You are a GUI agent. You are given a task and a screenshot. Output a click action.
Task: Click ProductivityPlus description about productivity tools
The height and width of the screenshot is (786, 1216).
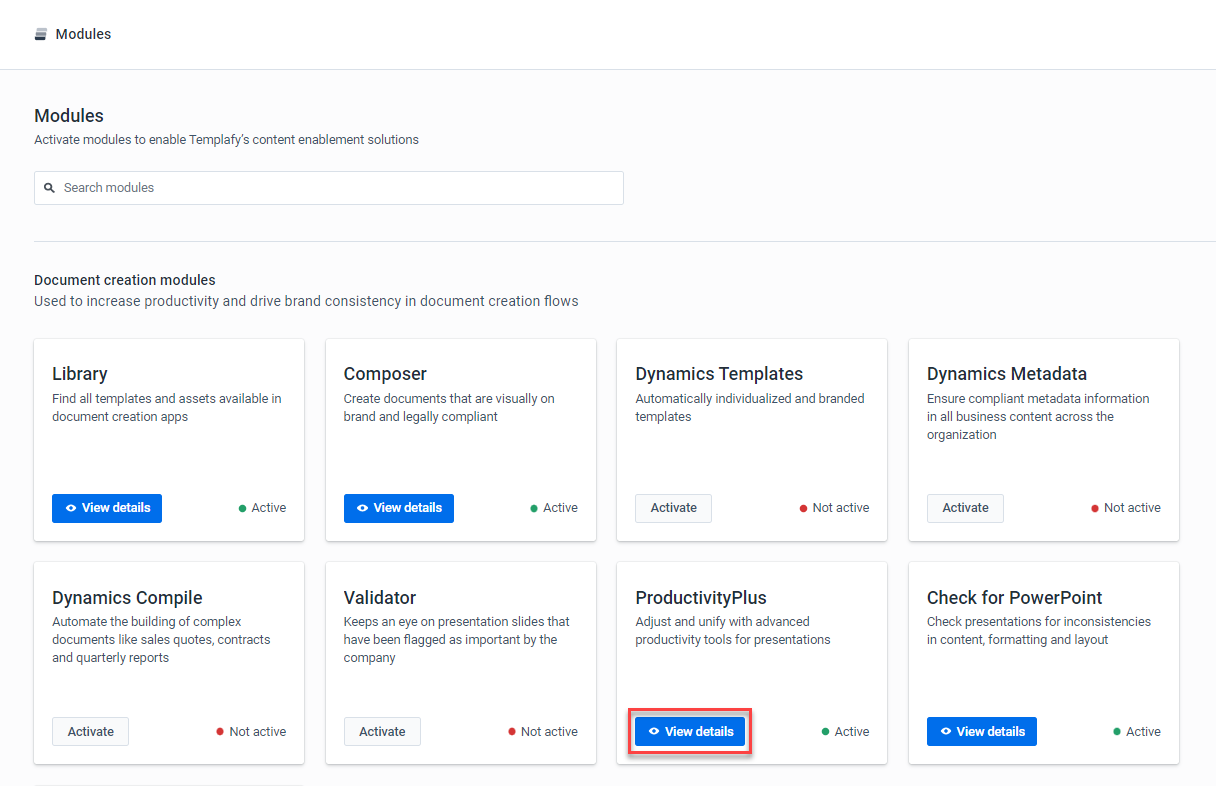tap(733, 631)
